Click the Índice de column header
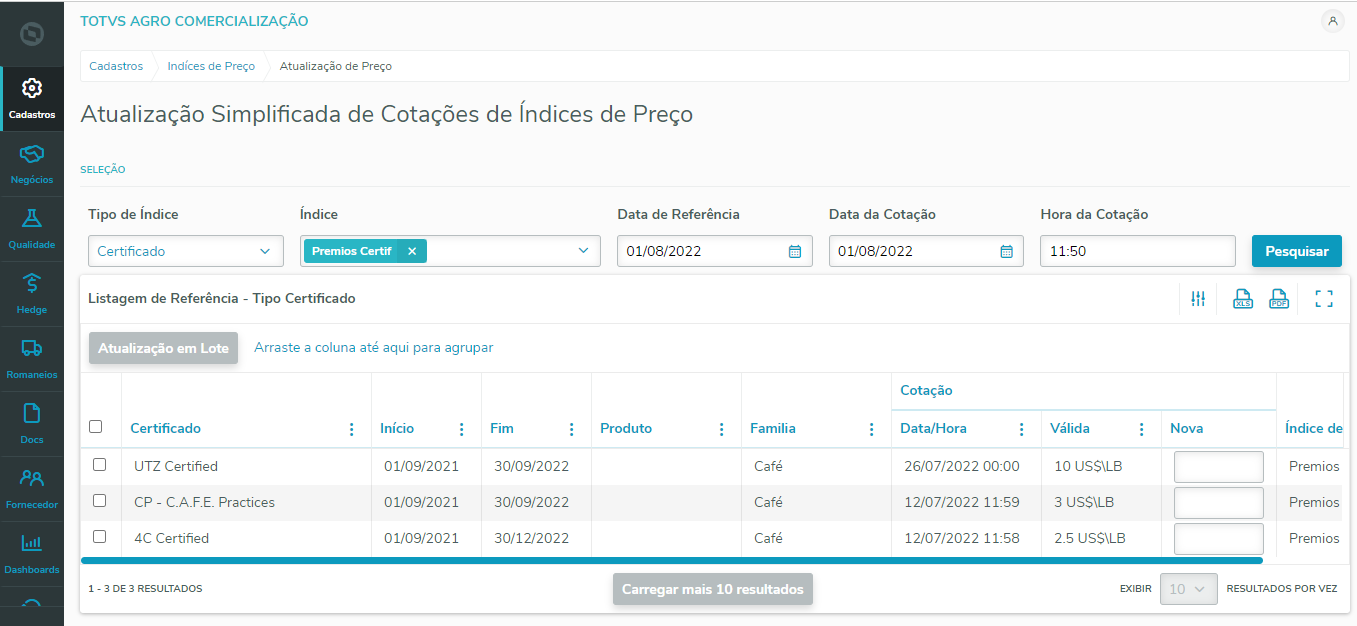 tap(1313, 429)
